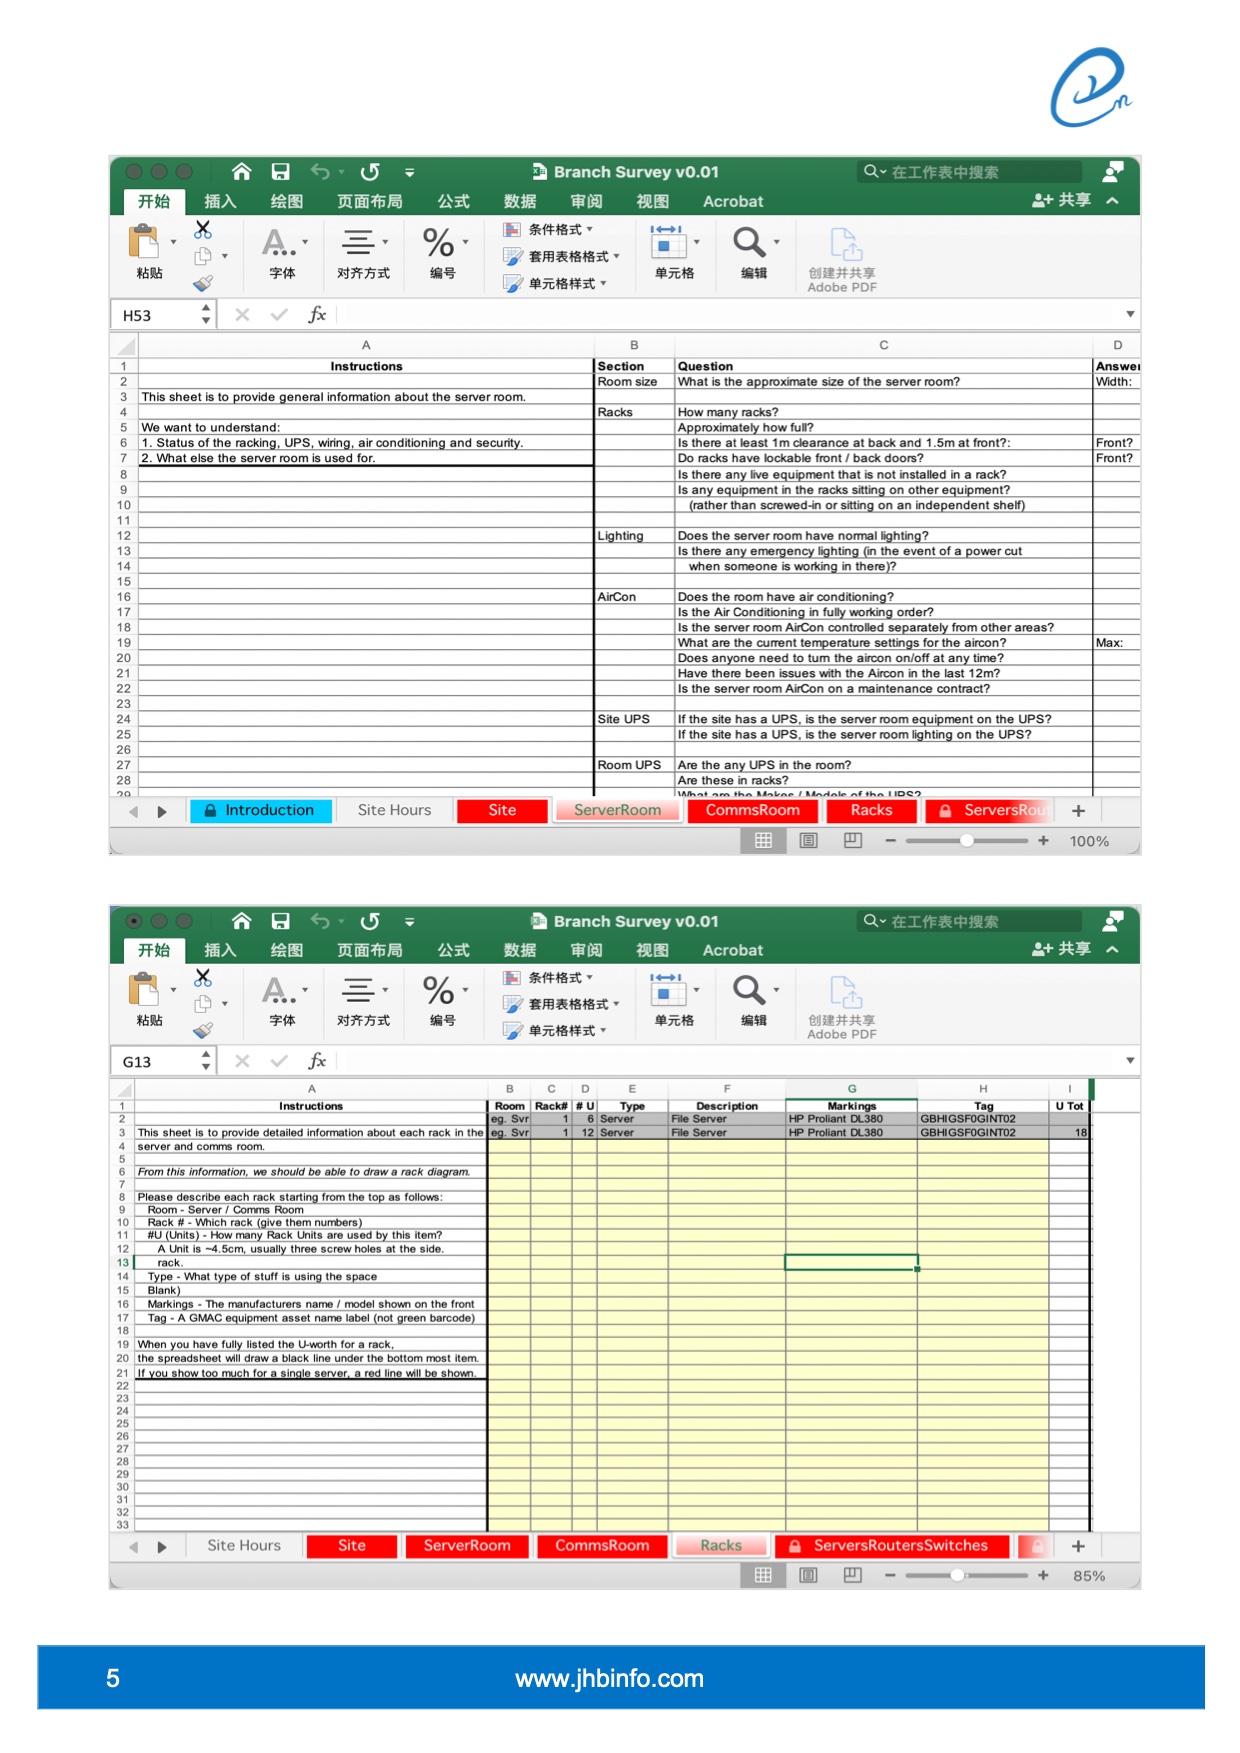Add a new sheet with plus button in top window
Screen dimensions: 1240x1753
tap(1078, 811)
